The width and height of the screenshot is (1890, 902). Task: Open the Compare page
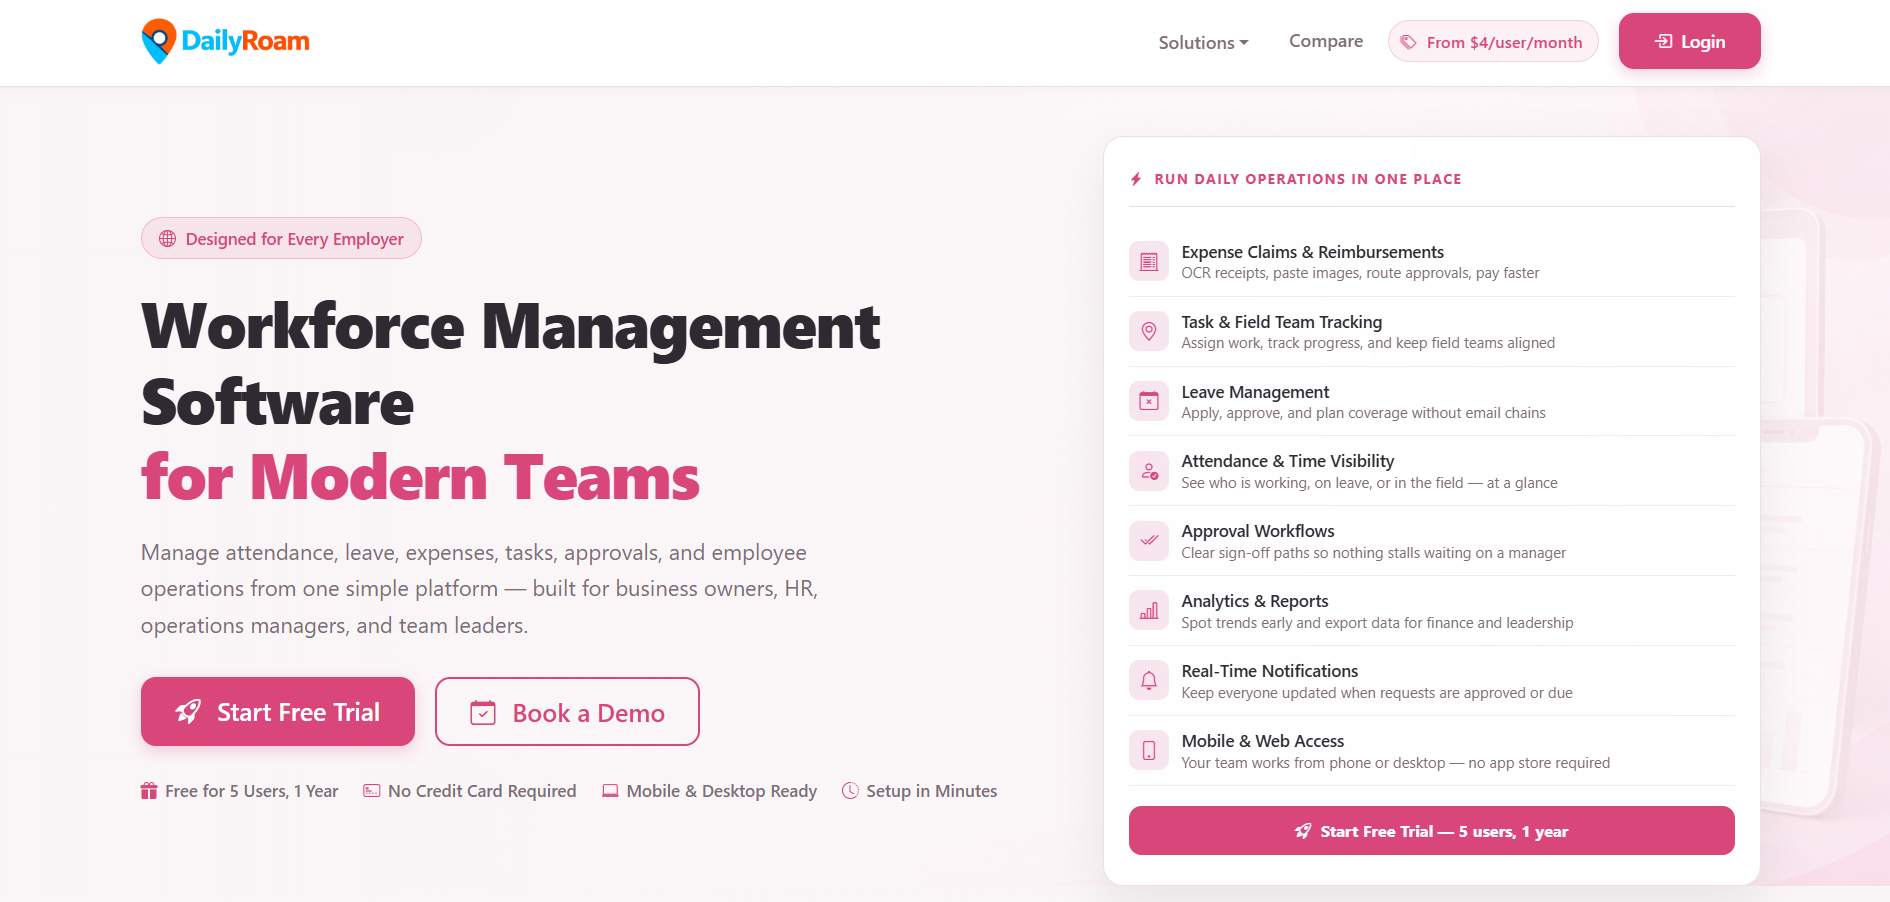(1326, 41)
